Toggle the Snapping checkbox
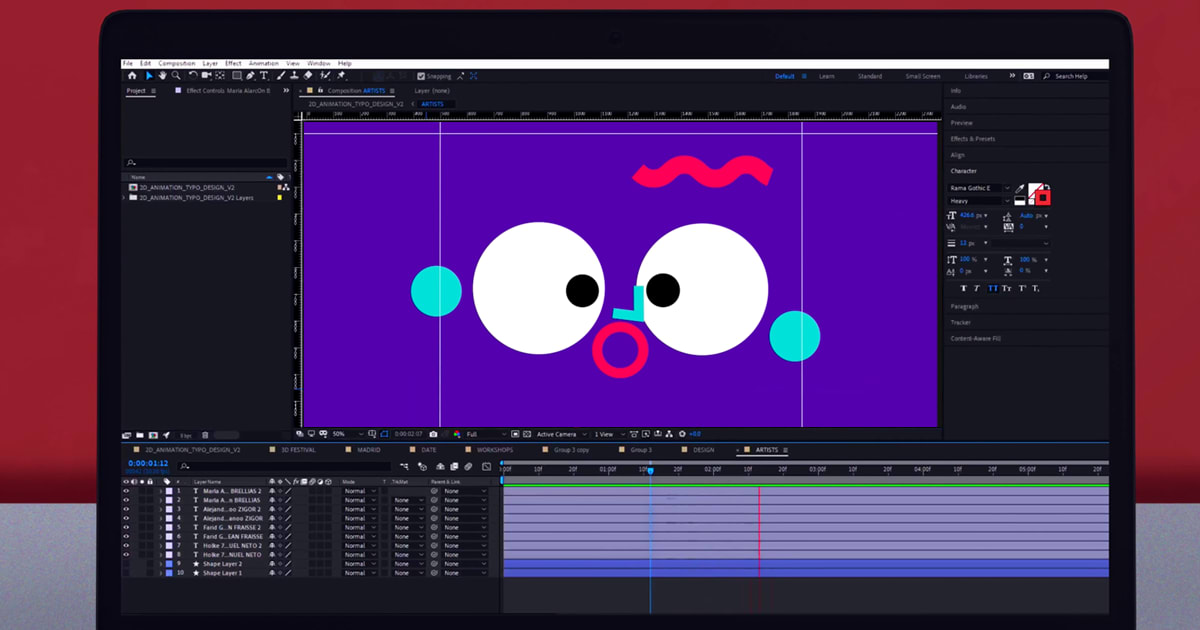The image size is (1200, 630). [x=421, y=75]
